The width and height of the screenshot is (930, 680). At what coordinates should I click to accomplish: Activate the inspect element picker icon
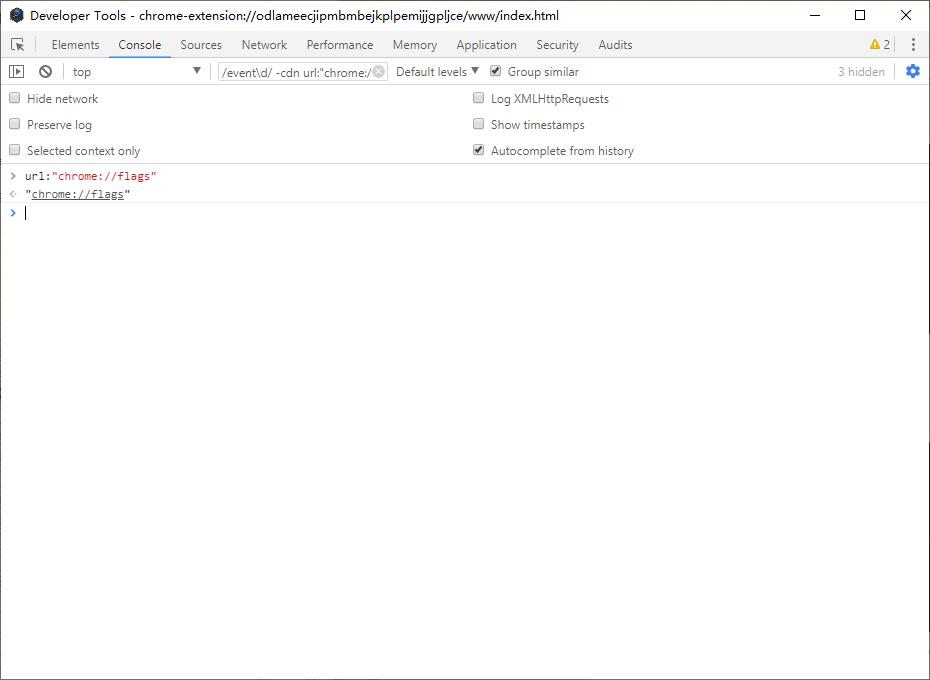click(x=18, y=45)
